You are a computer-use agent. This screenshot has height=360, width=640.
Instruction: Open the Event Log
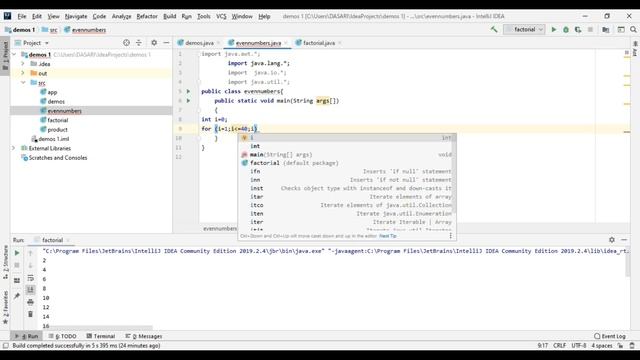610,336
